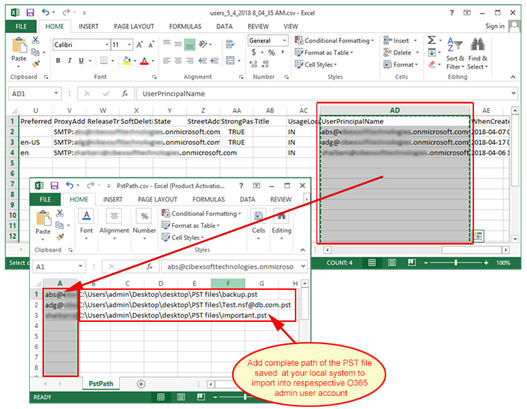527x409 pixels.
Task: Click Sort & Filter icon
Action: pos(455,44)
